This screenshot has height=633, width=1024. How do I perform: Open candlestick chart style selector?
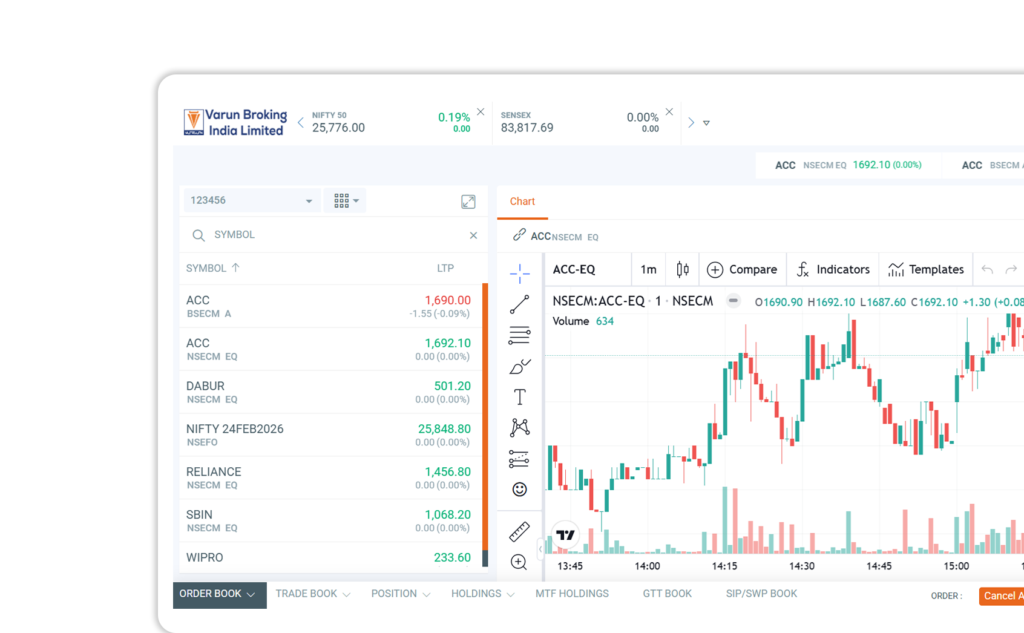coord(683,269)
